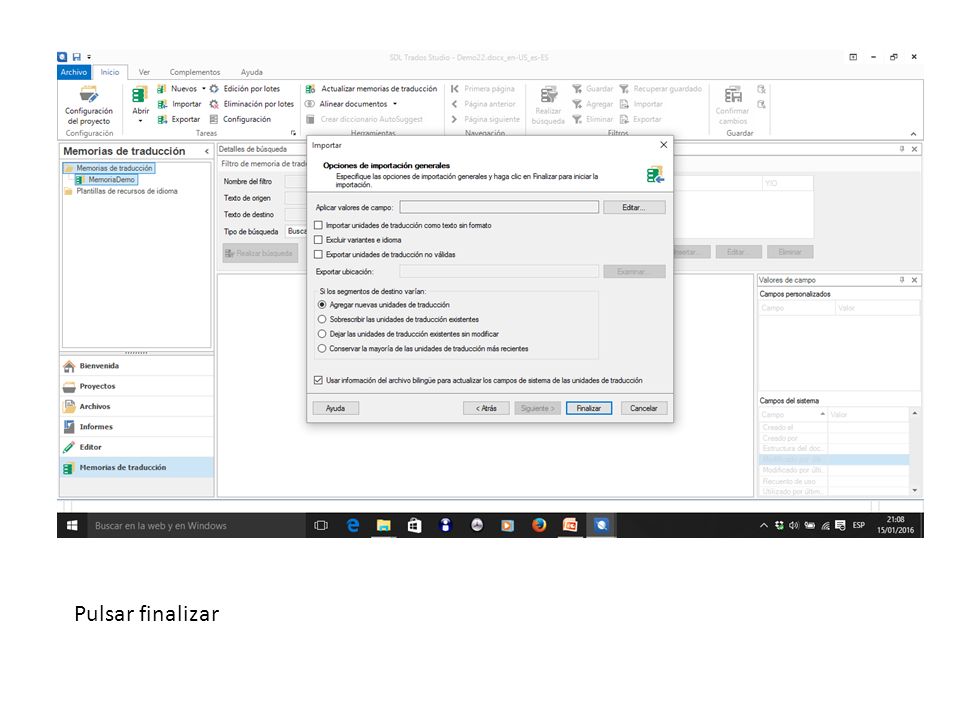Click the Editar button beside field values
The height and width of the screenshot is (720, 960).
(x=634, y=208)
